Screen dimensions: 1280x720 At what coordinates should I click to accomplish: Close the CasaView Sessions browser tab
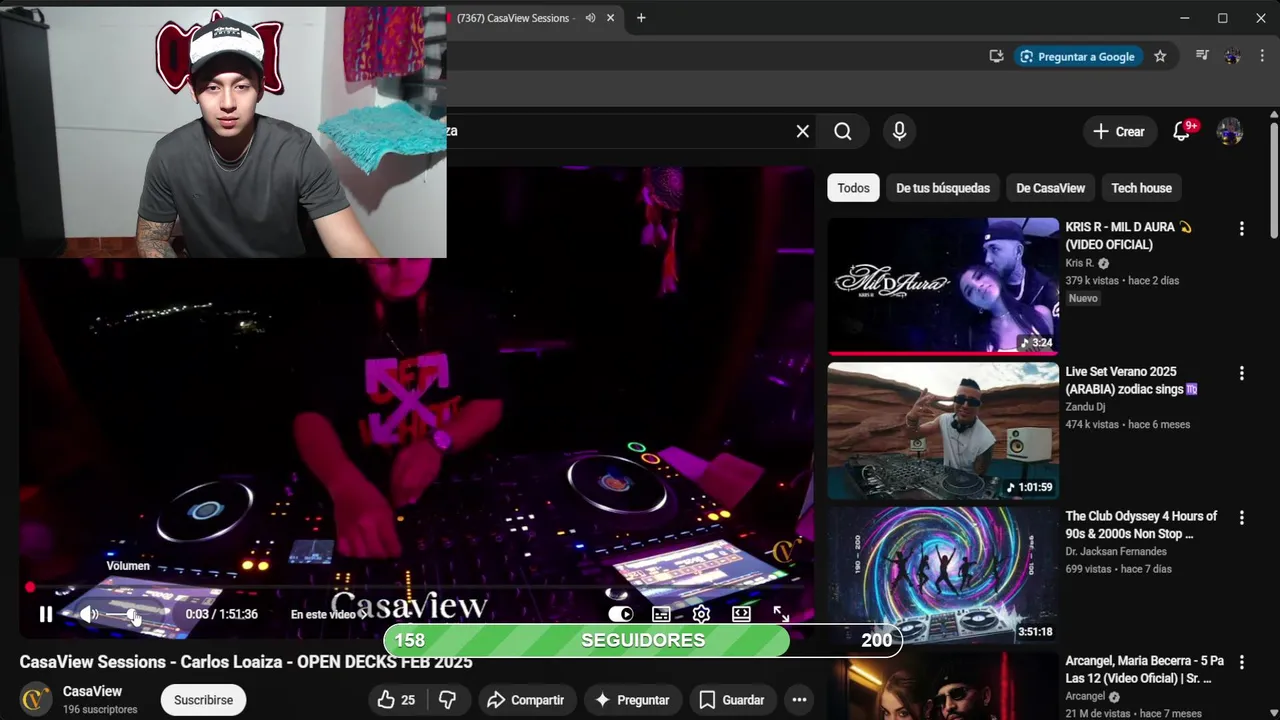click(x=610, y=18)
